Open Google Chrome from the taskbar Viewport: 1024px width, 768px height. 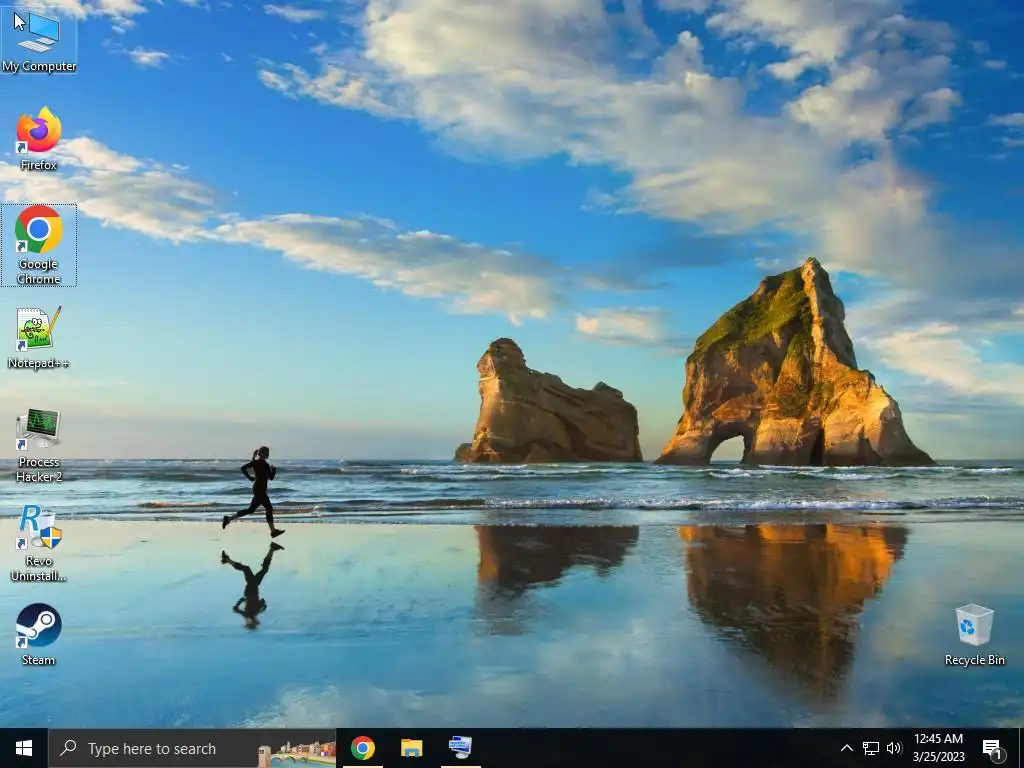[x=363, y=748]
